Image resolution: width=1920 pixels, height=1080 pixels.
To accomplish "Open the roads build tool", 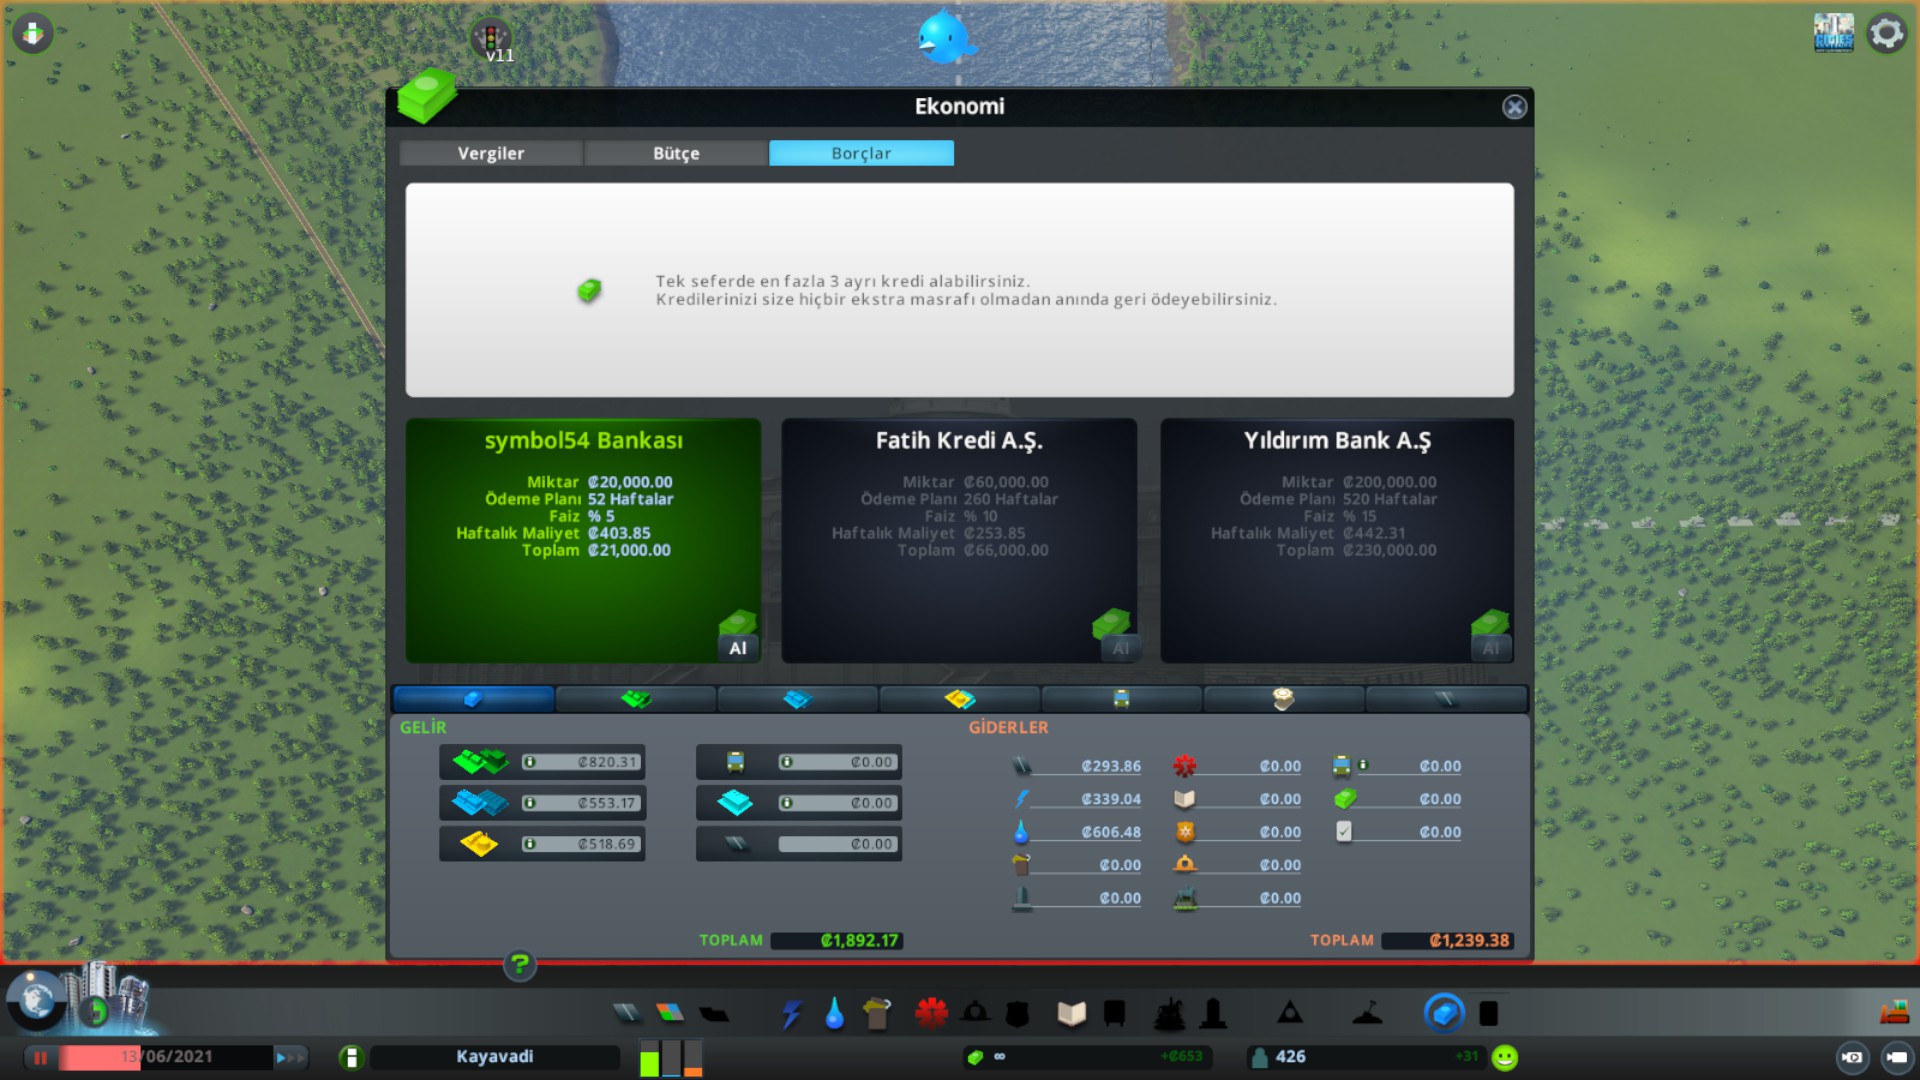I will click(627, 1013).
